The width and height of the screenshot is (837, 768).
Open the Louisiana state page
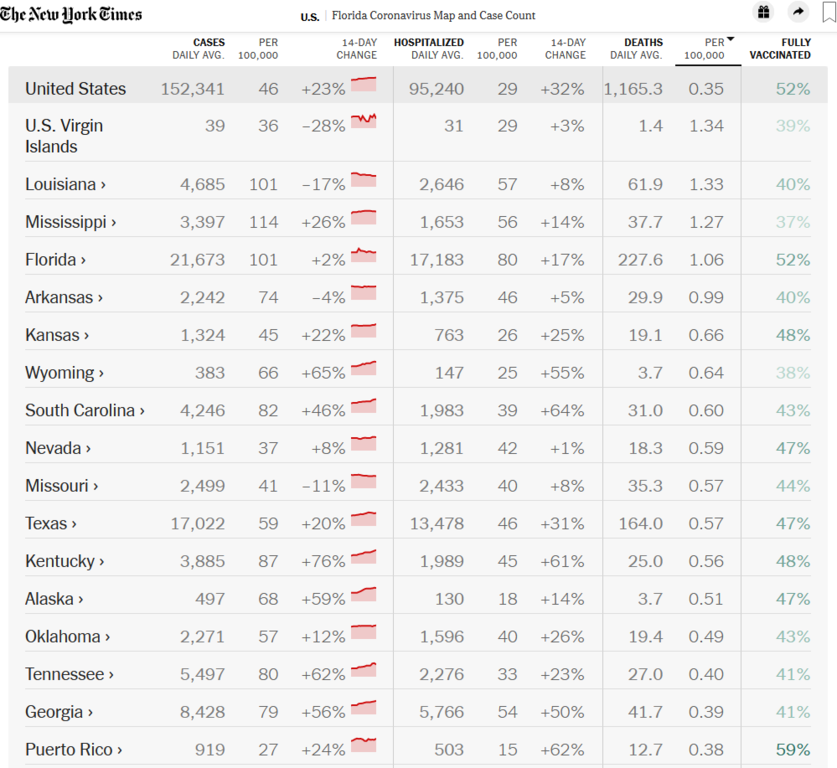pos(65,184)
